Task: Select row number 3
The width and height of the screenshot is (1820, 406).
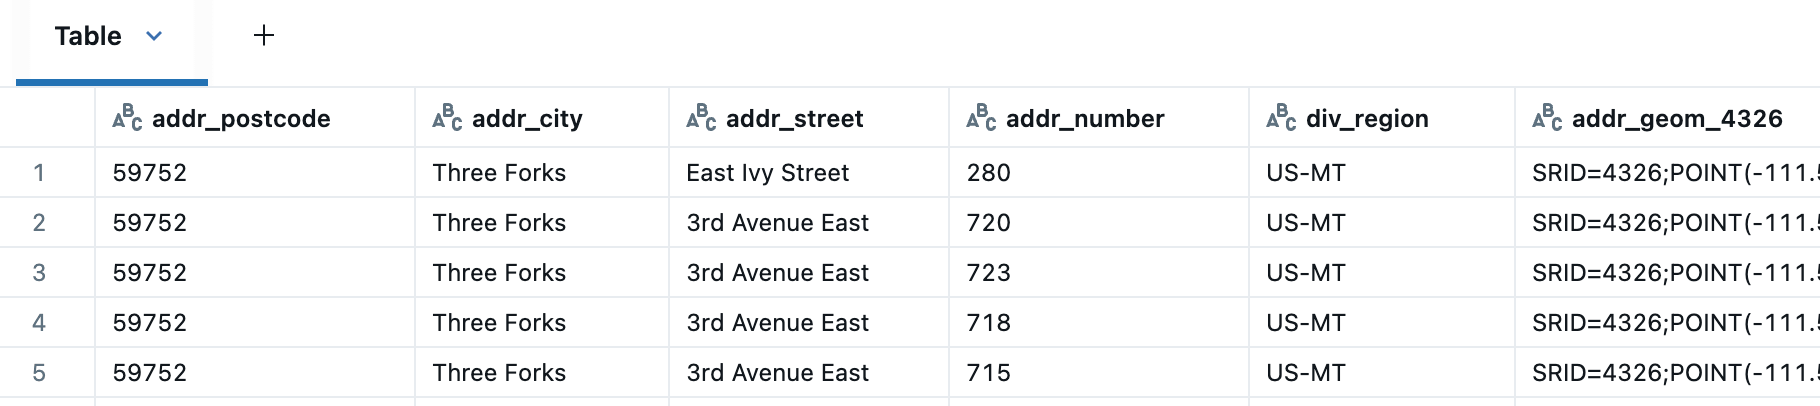Action: pyautogui.click(x=39, y=273)
